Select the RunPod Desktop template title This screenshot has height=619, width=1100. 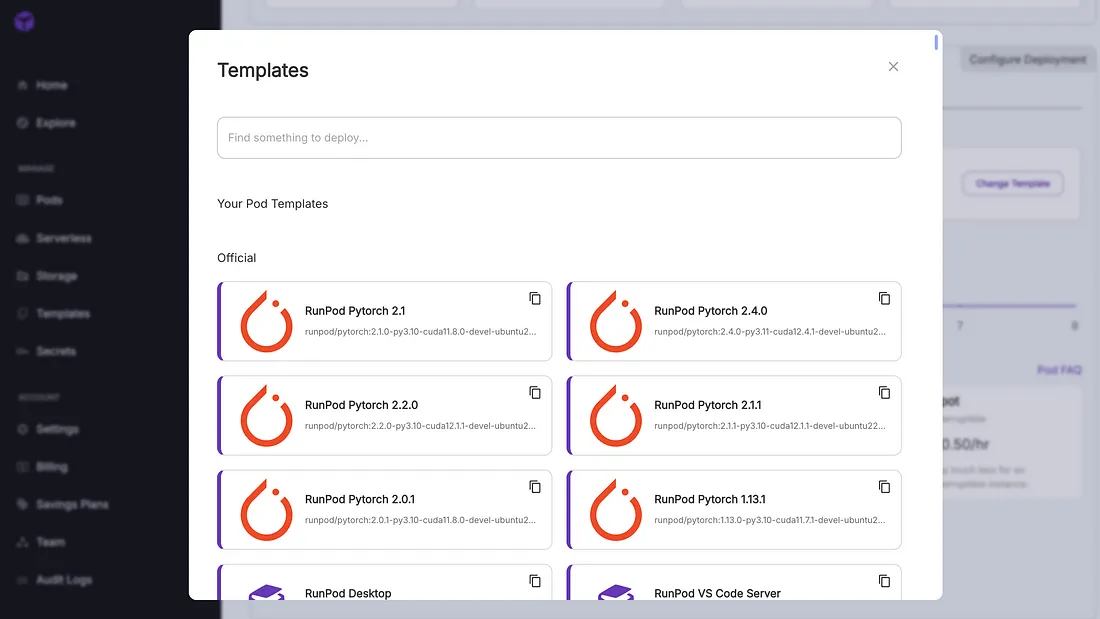[348, 593]
